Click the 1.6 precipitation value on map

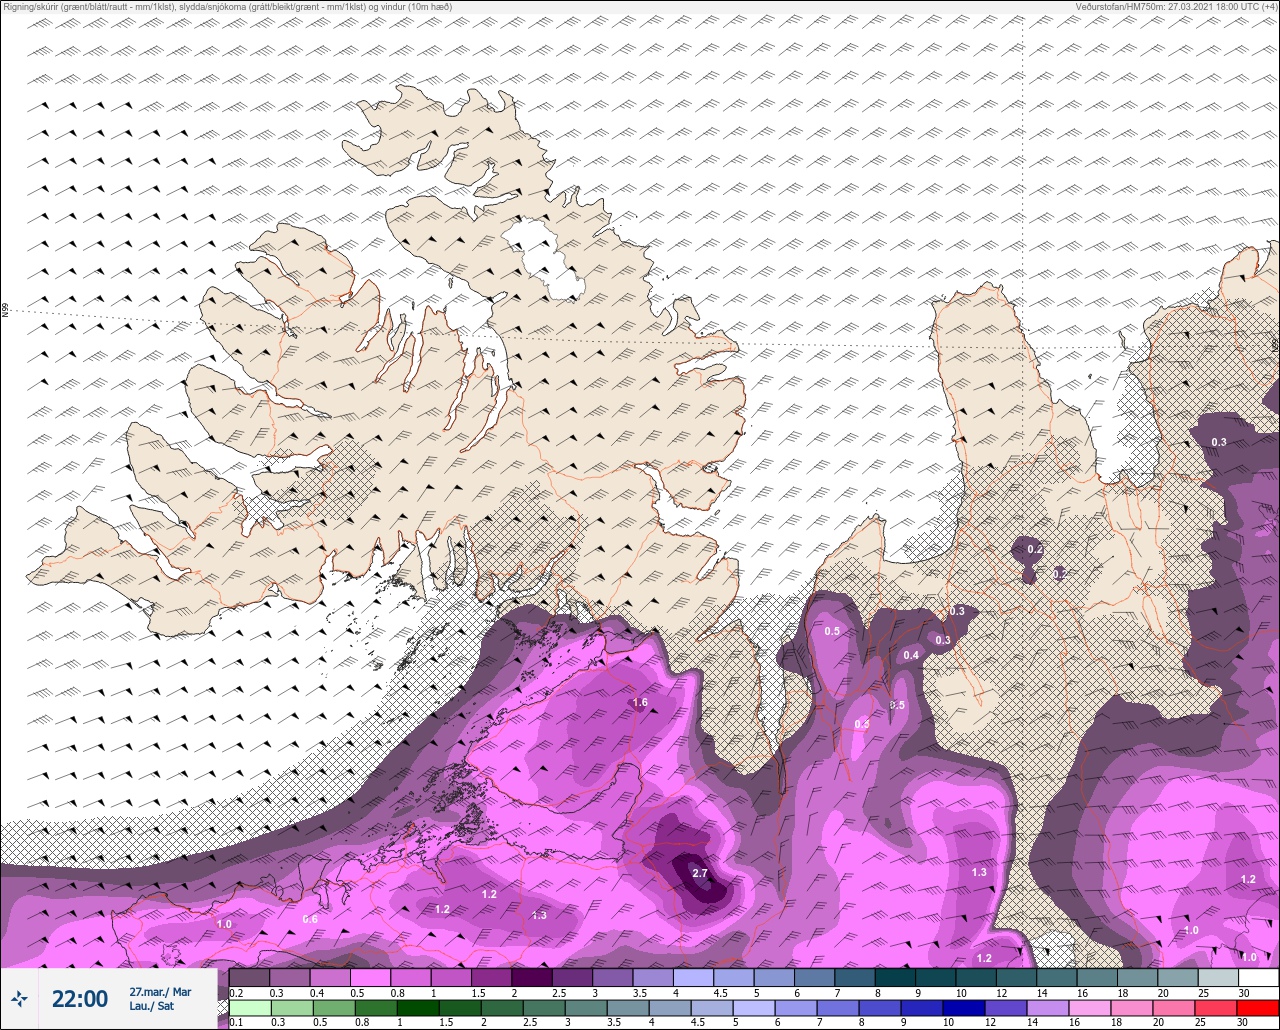pos(640,703)
